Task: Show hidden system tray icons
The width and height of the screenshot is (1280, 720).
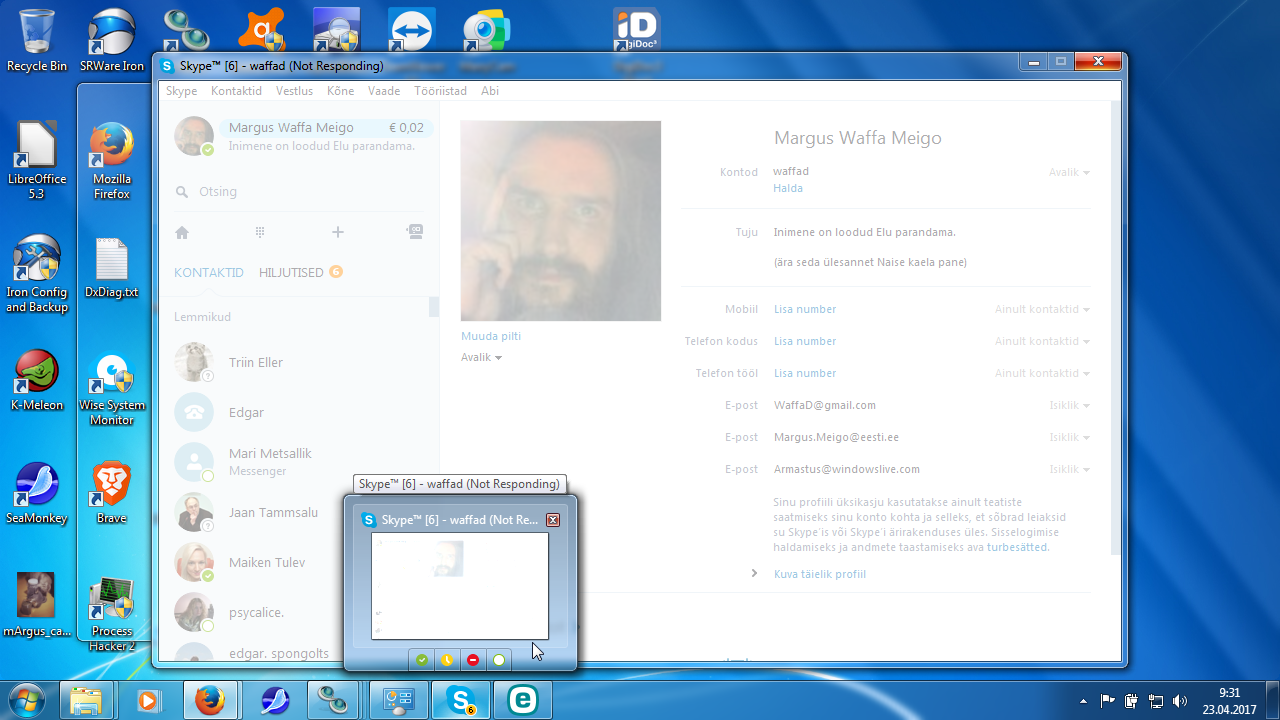Action: coord(1084,700)
